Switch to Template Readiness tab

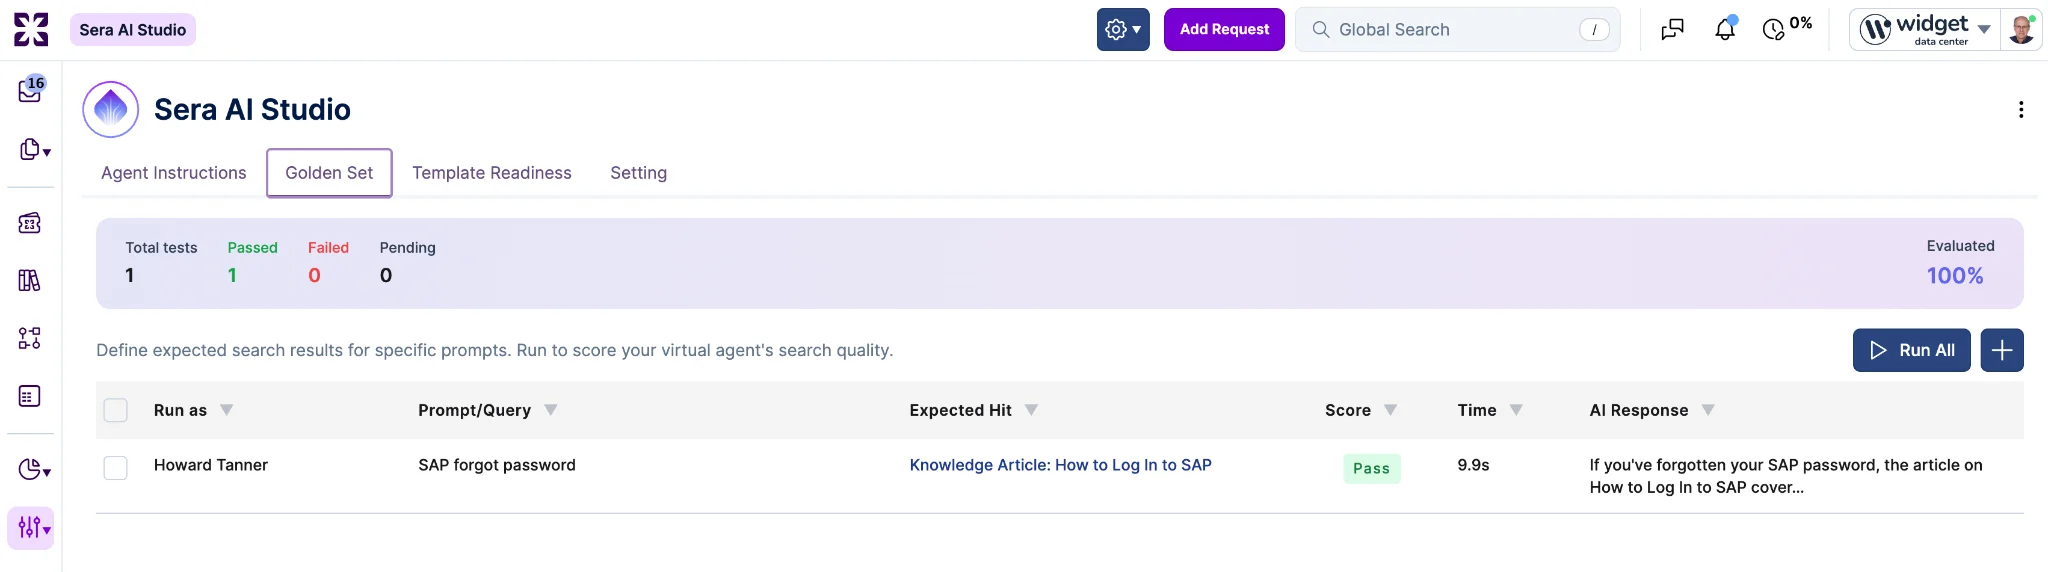(x=492, y=173)
